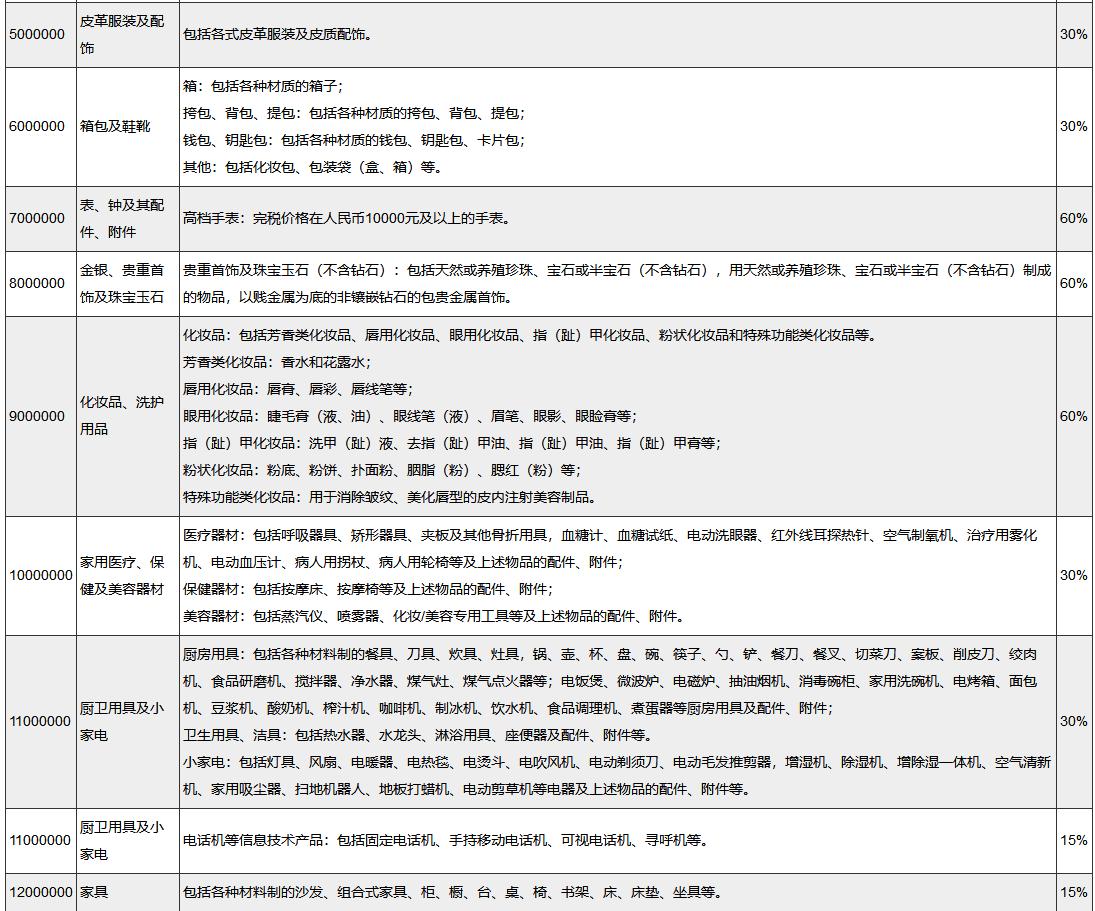Click the line starting 保健器材：包括按摩床

click(x=368, y=589)
